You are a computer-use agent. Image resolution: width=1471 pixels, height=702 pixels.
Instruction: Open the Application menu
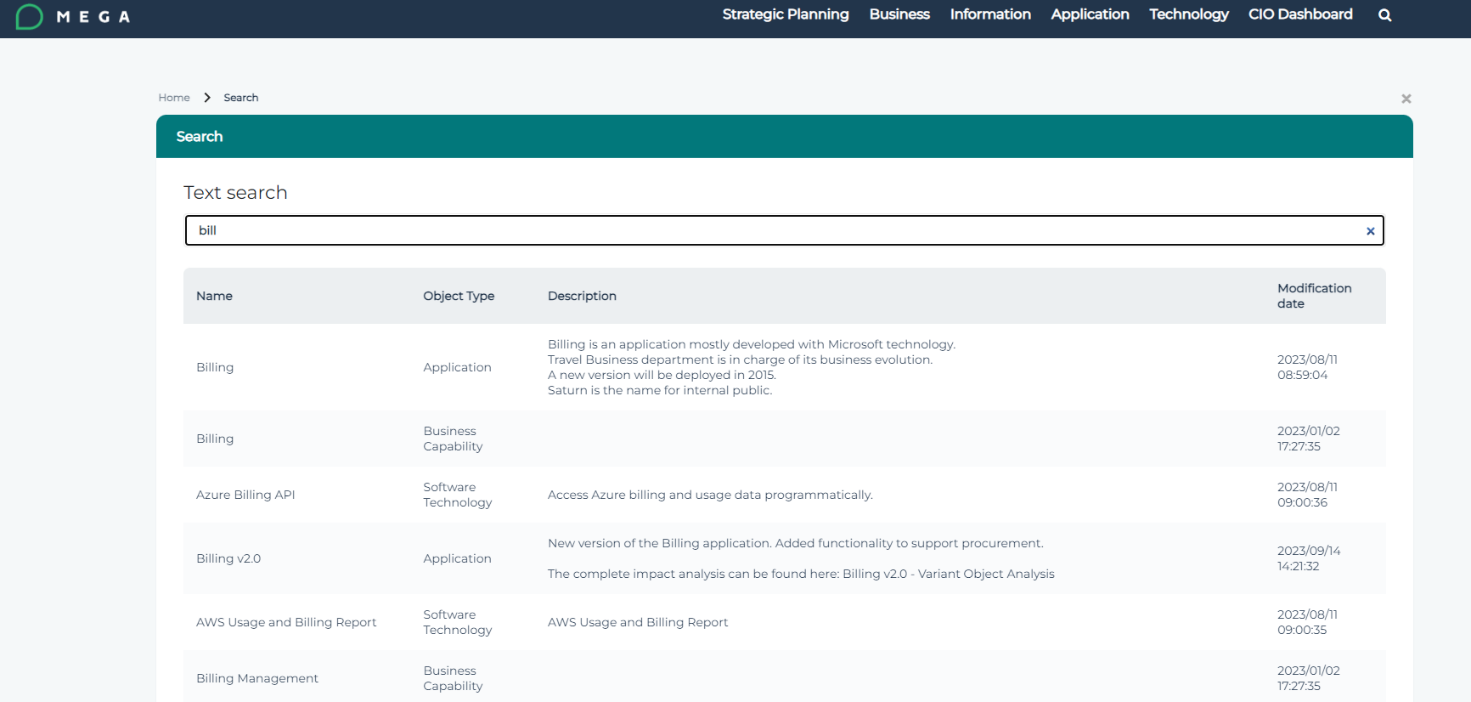point(1089,14)
